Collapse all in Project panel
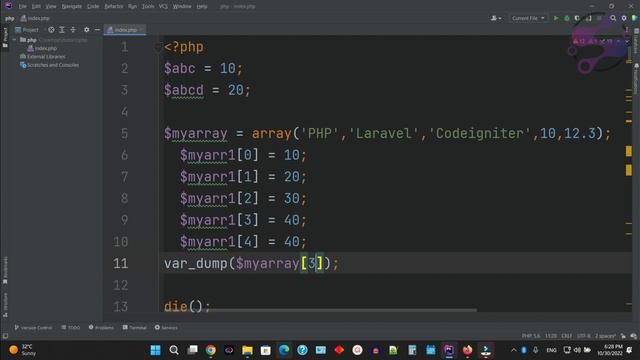 (x=73, y=30)
